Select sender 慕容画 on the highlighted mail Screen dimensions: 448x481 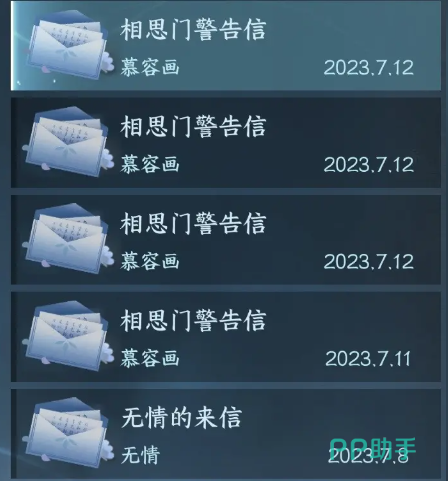tap(150, 67)
